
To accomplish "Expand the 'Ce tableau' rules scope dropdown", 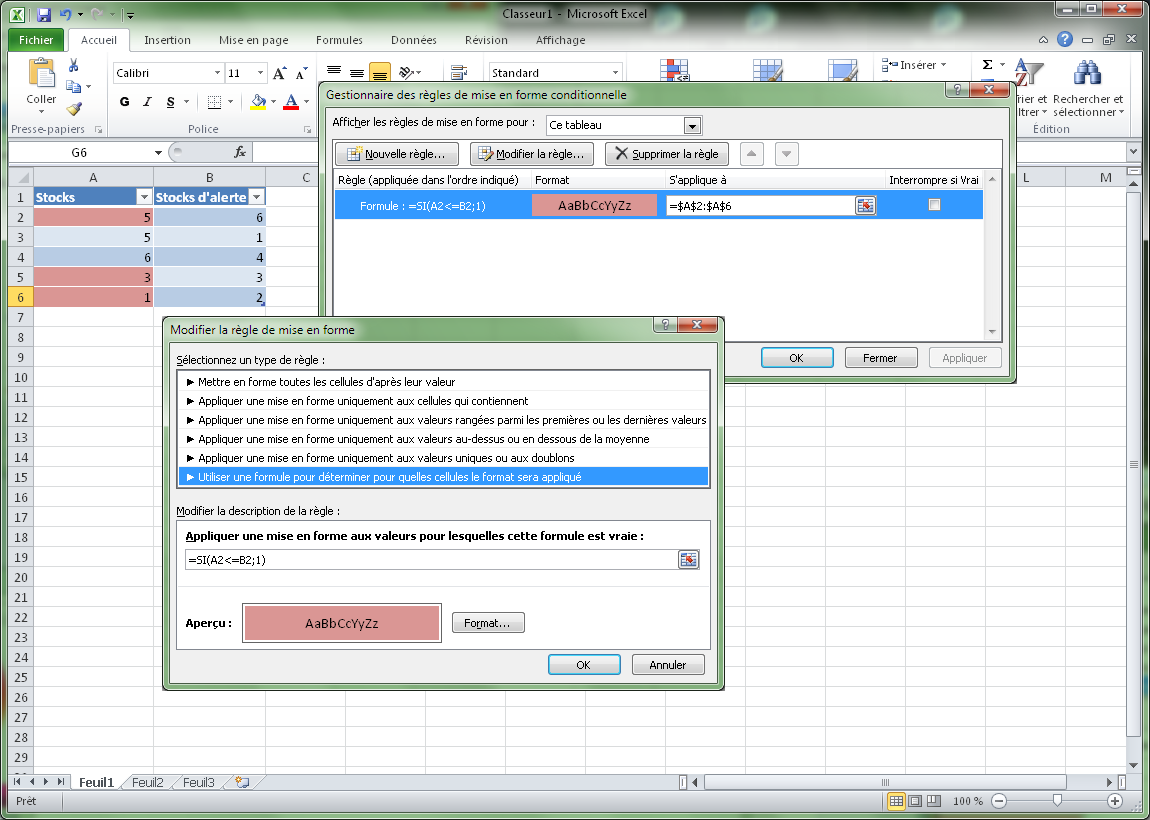I will pyautogui.click(x=692, y=126).
